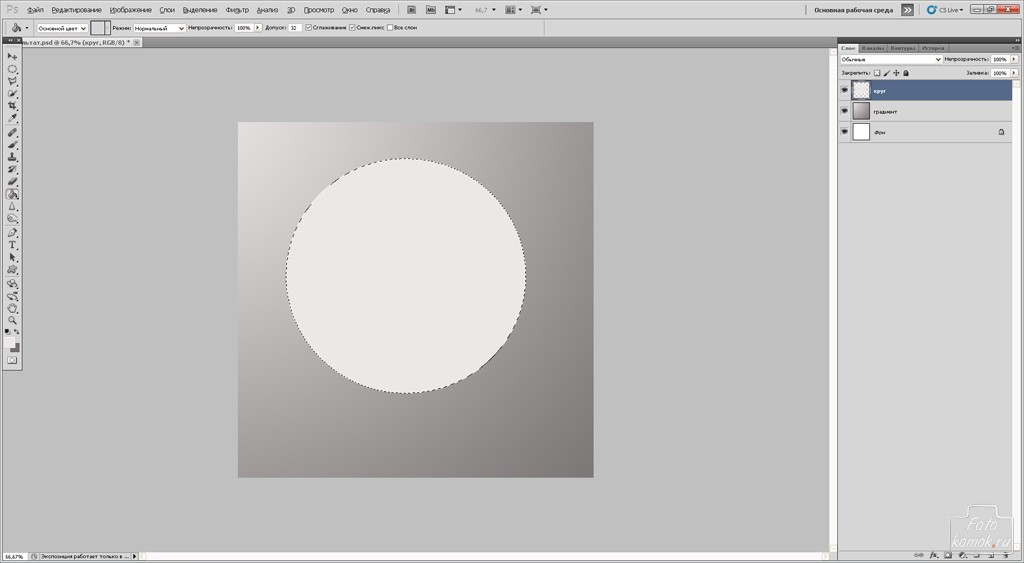Select the 3D Camera Orbit tool

pyautogui.click(x=12, y=297)
